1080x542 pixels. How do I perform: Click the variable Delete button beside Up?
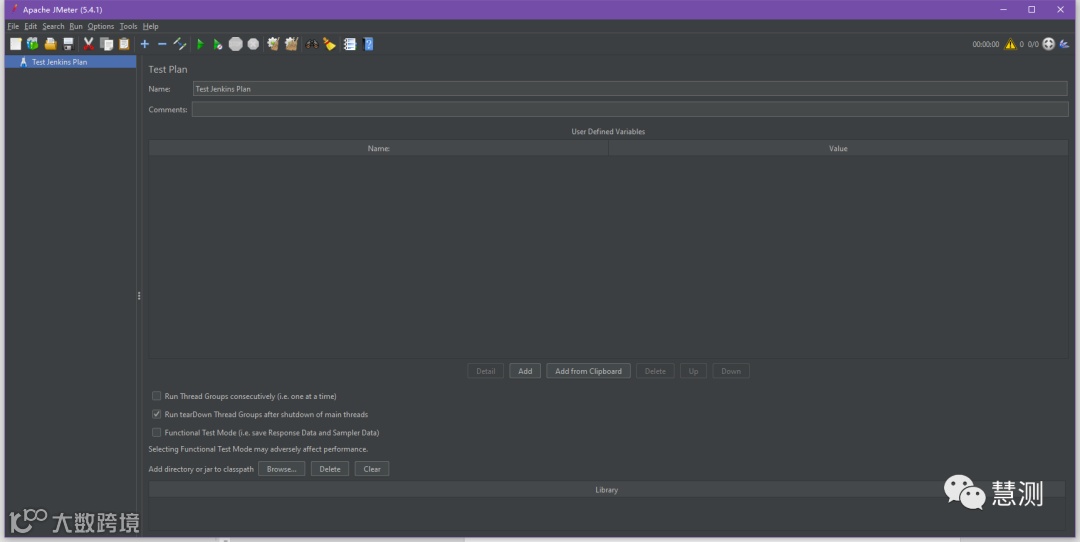click(655, 371)
